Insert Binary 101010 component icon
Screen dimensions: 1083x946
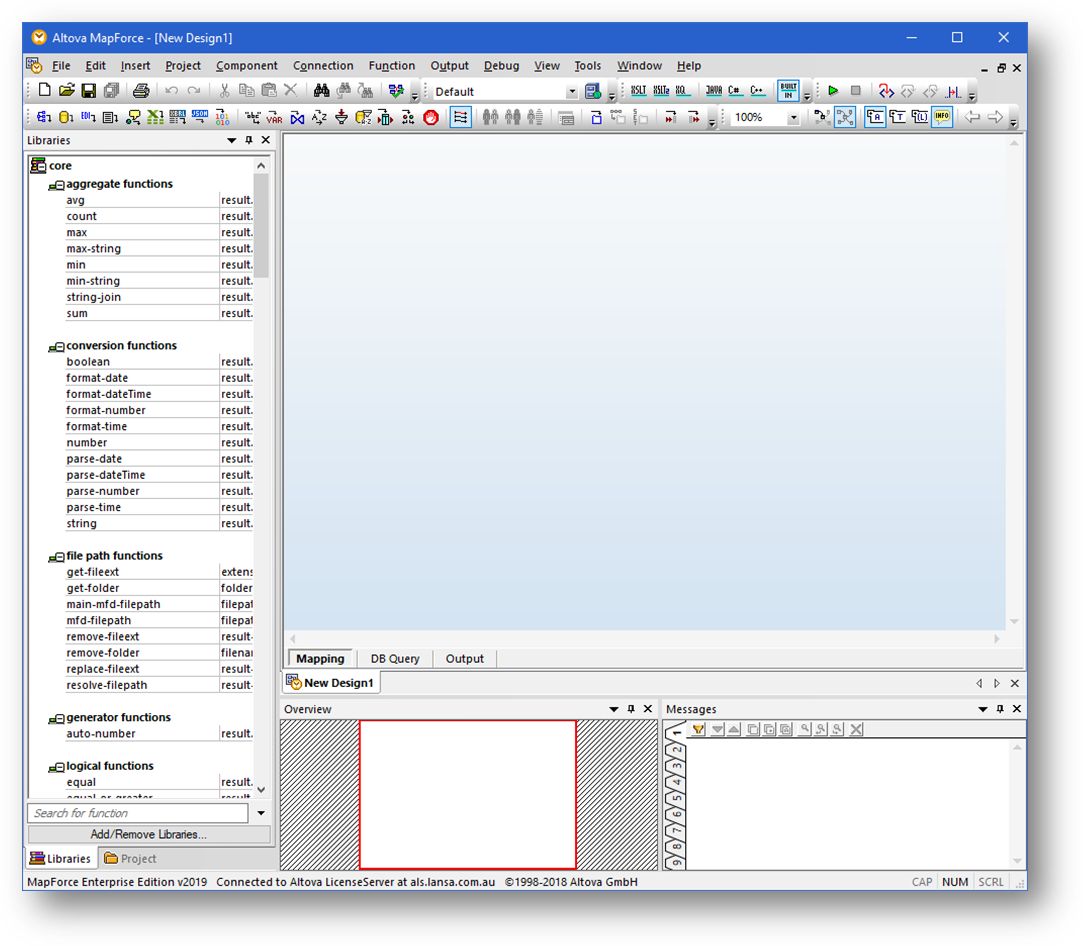pyautogui.click(x=222, y=117)
